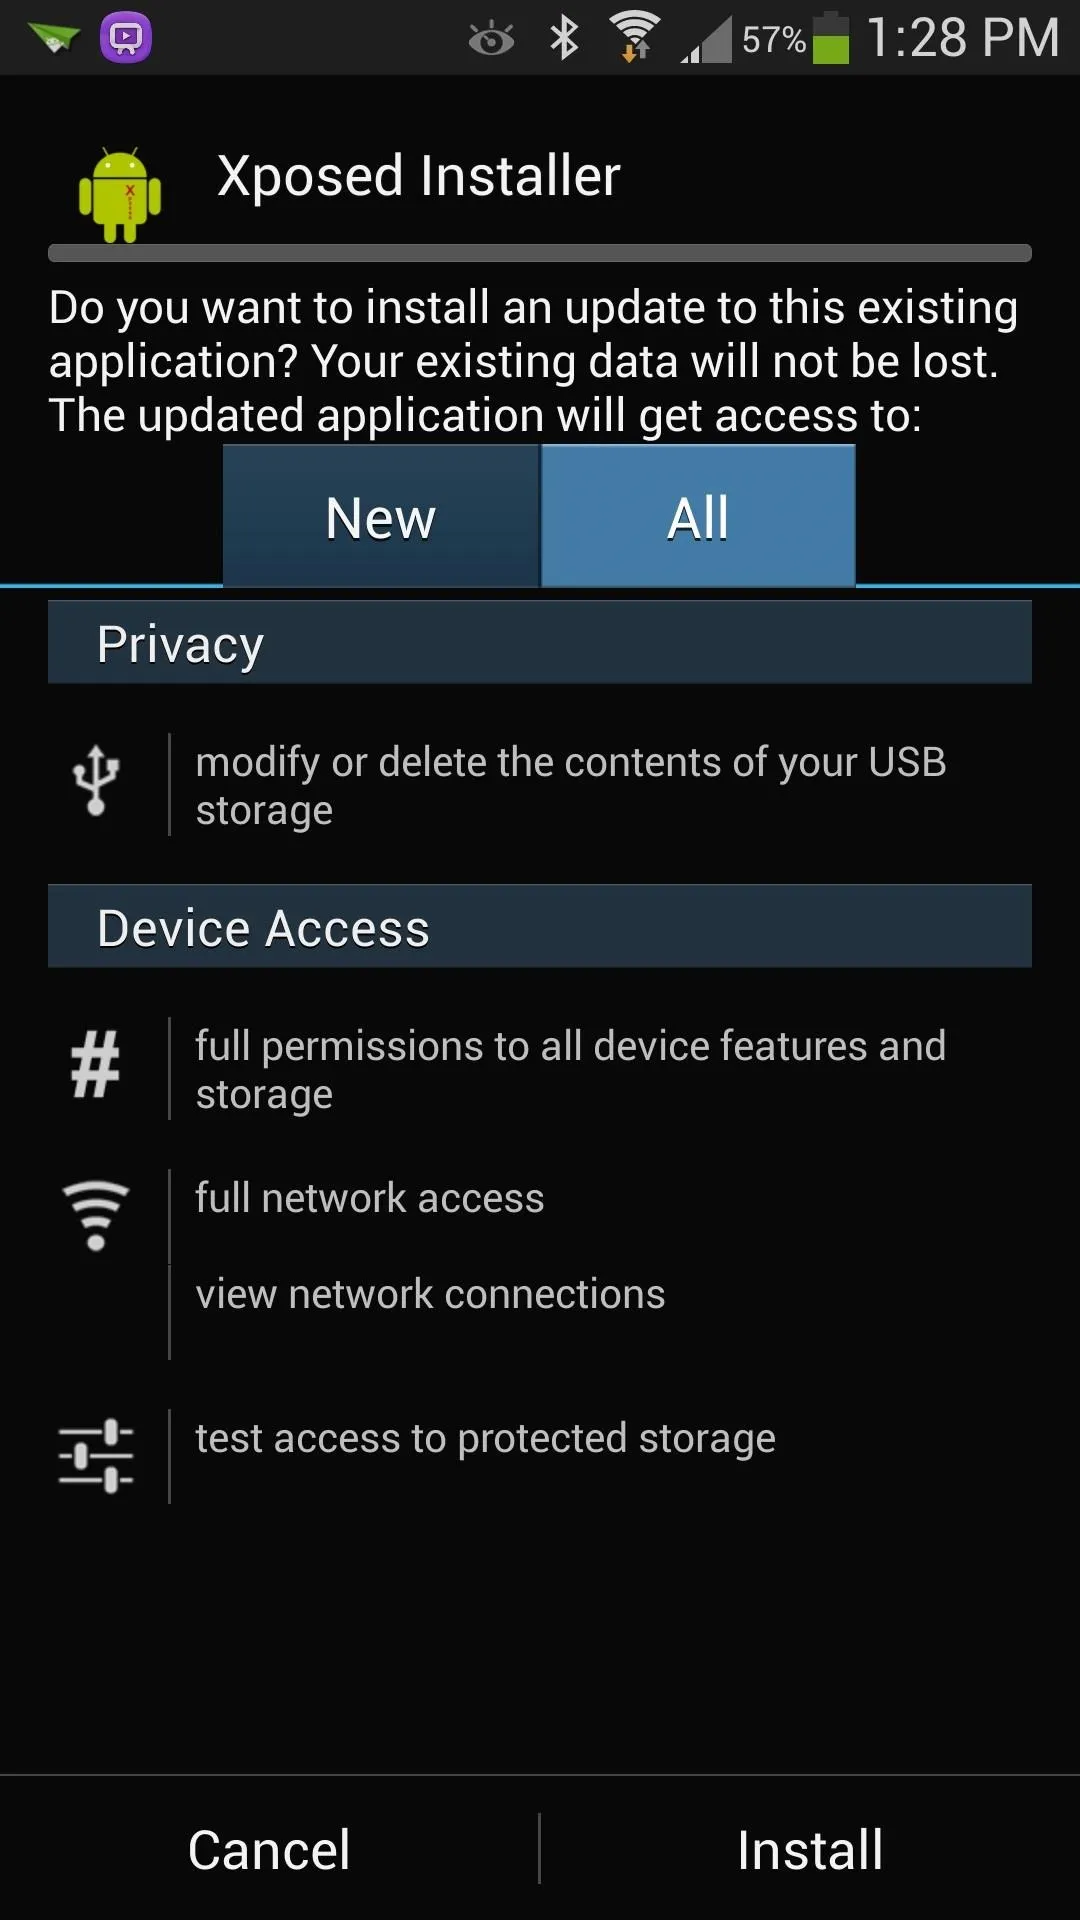Tap the smart stay eye icon

(491, 39)
